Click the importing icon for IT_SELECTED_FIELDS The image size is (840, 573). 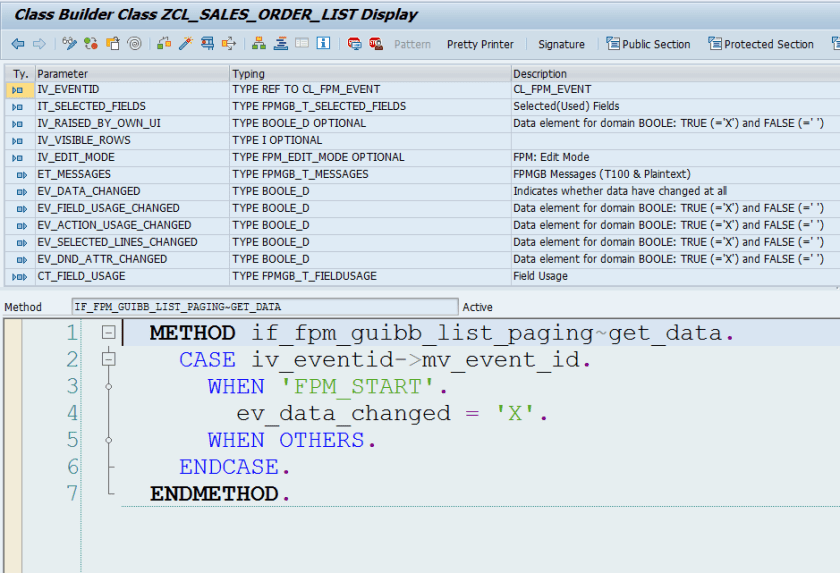tap(18, 107)
